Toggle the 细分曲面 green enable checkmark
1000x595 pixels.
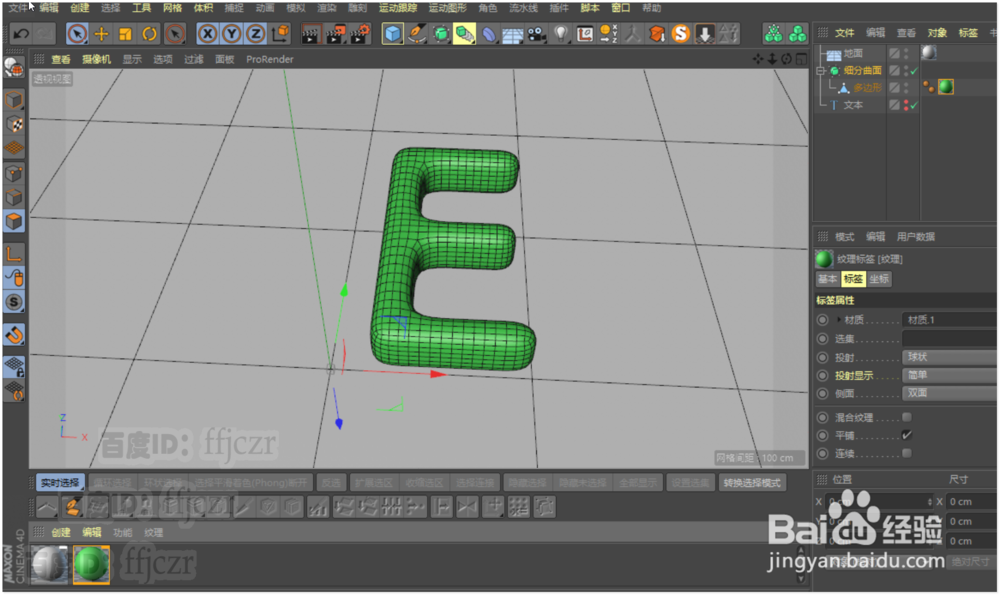[x=915, y=71]
